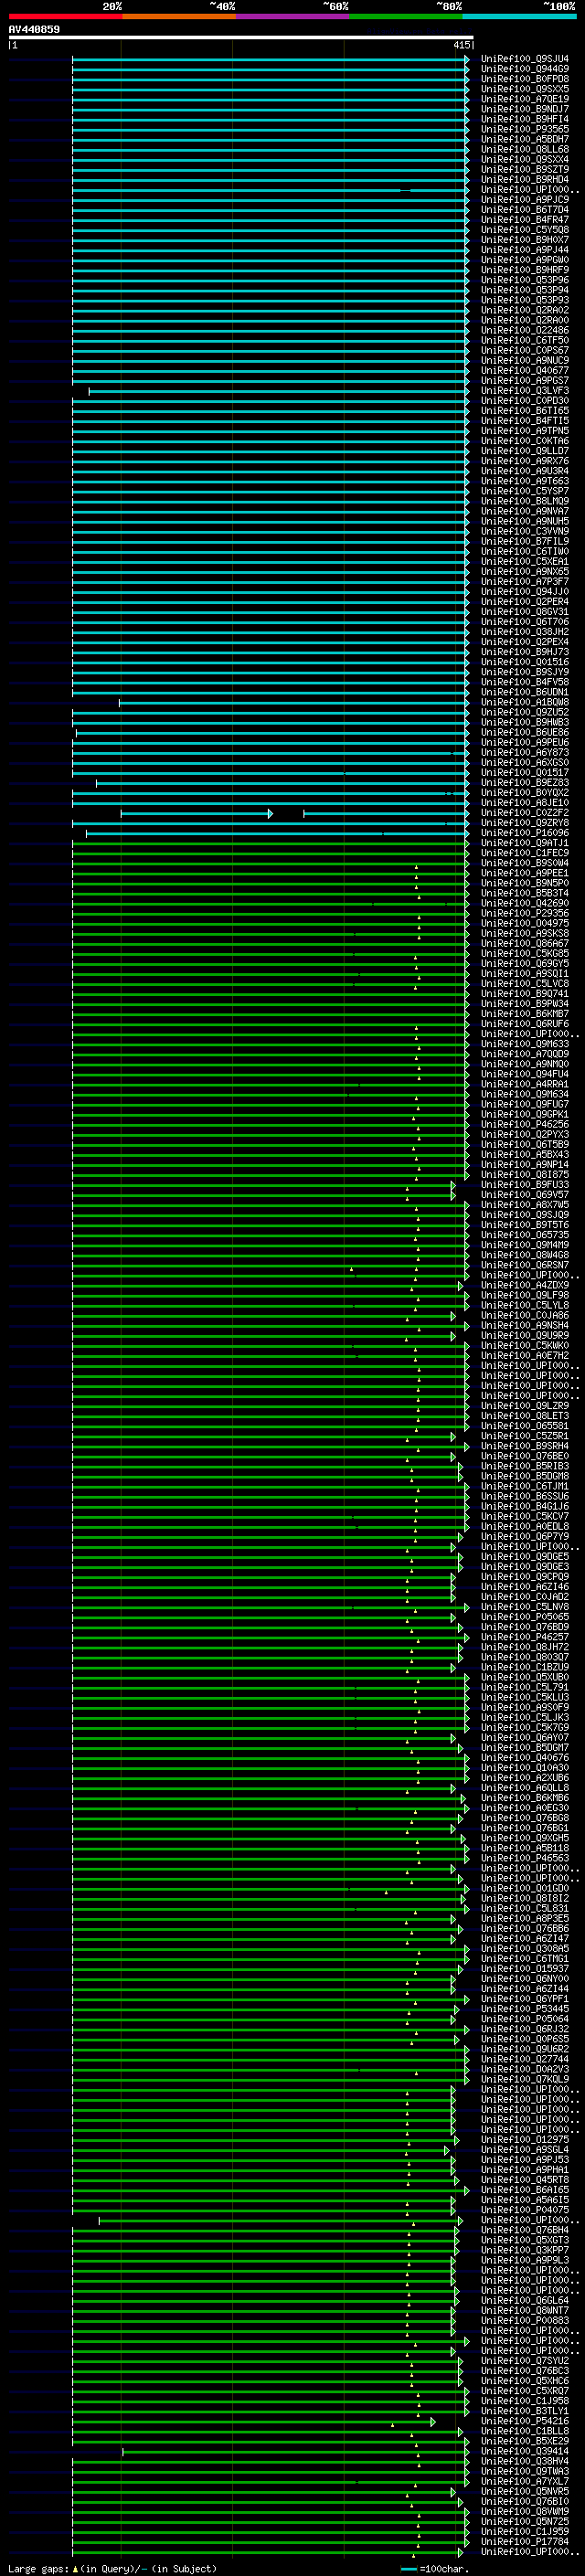Screen dimensions: 585x2576
Task: Open hit UniRef100_Q944G9
Action: coord(525,69)
